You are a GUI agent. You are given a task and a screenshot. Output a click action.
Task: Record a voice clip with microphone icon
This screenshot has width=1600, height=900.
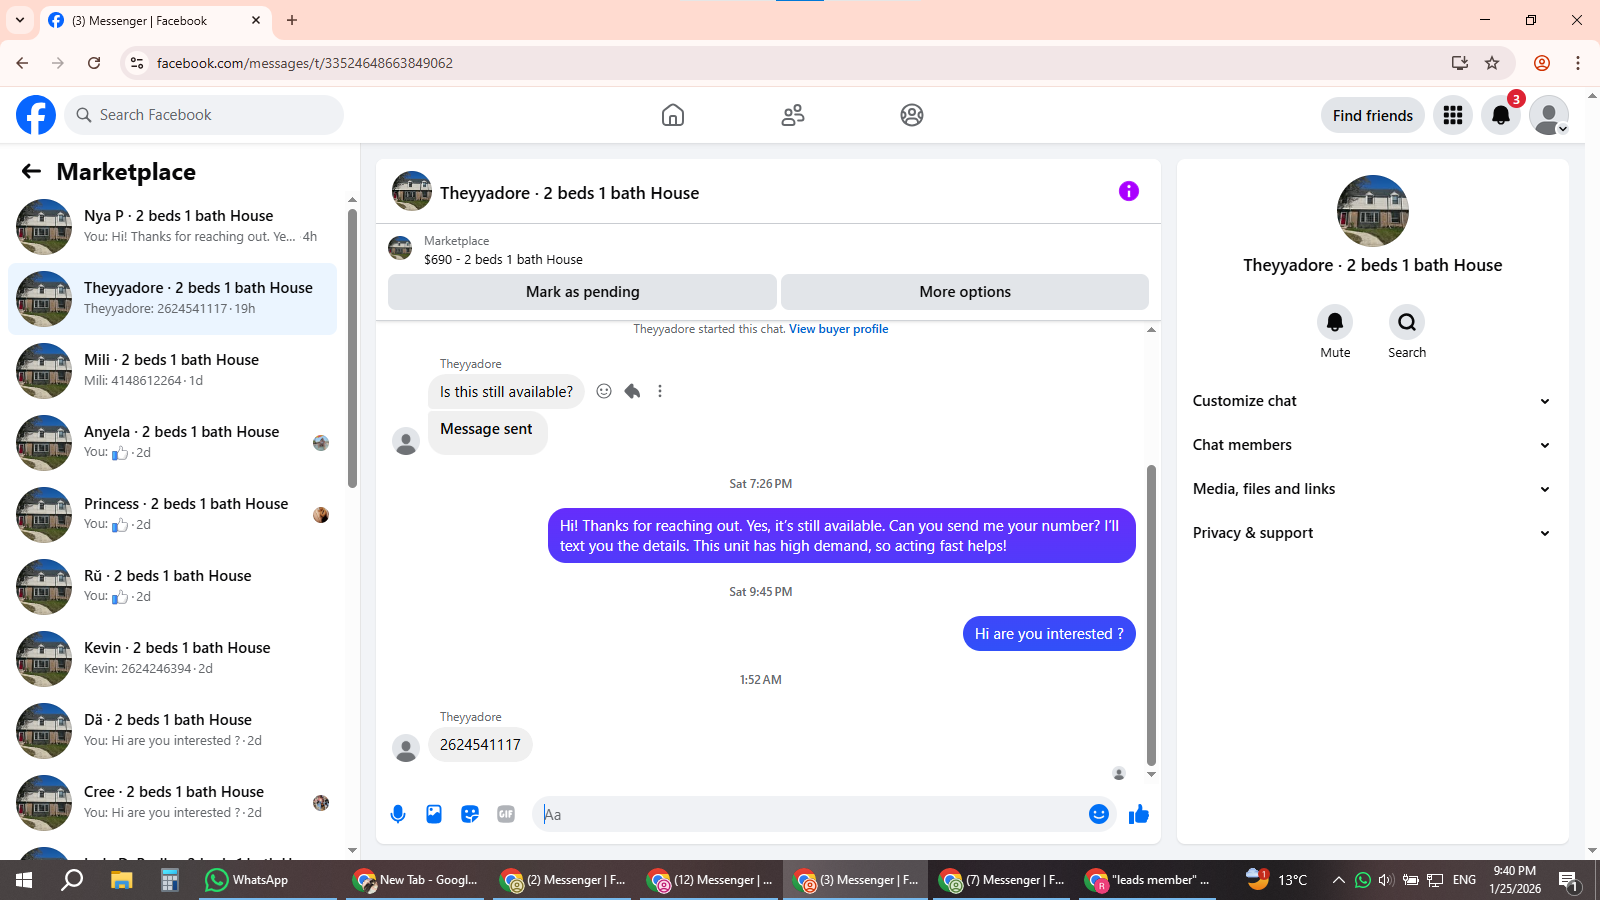point(398,814)
